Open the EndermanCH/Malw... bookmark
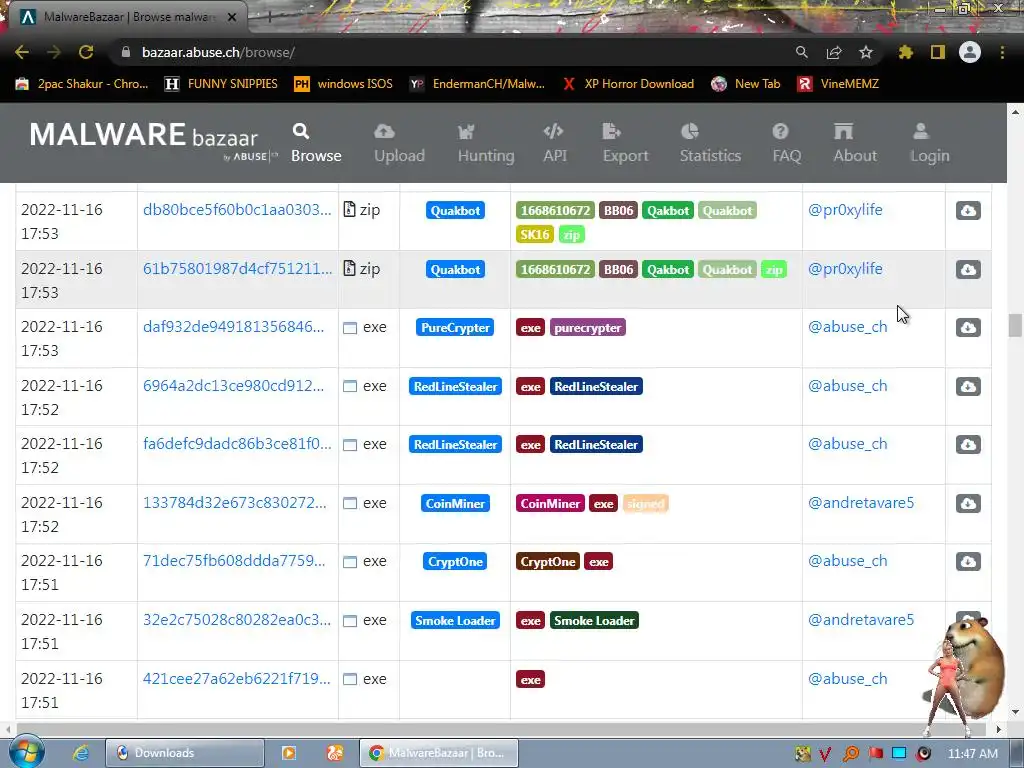1024x768 pixels. [477, 84]
